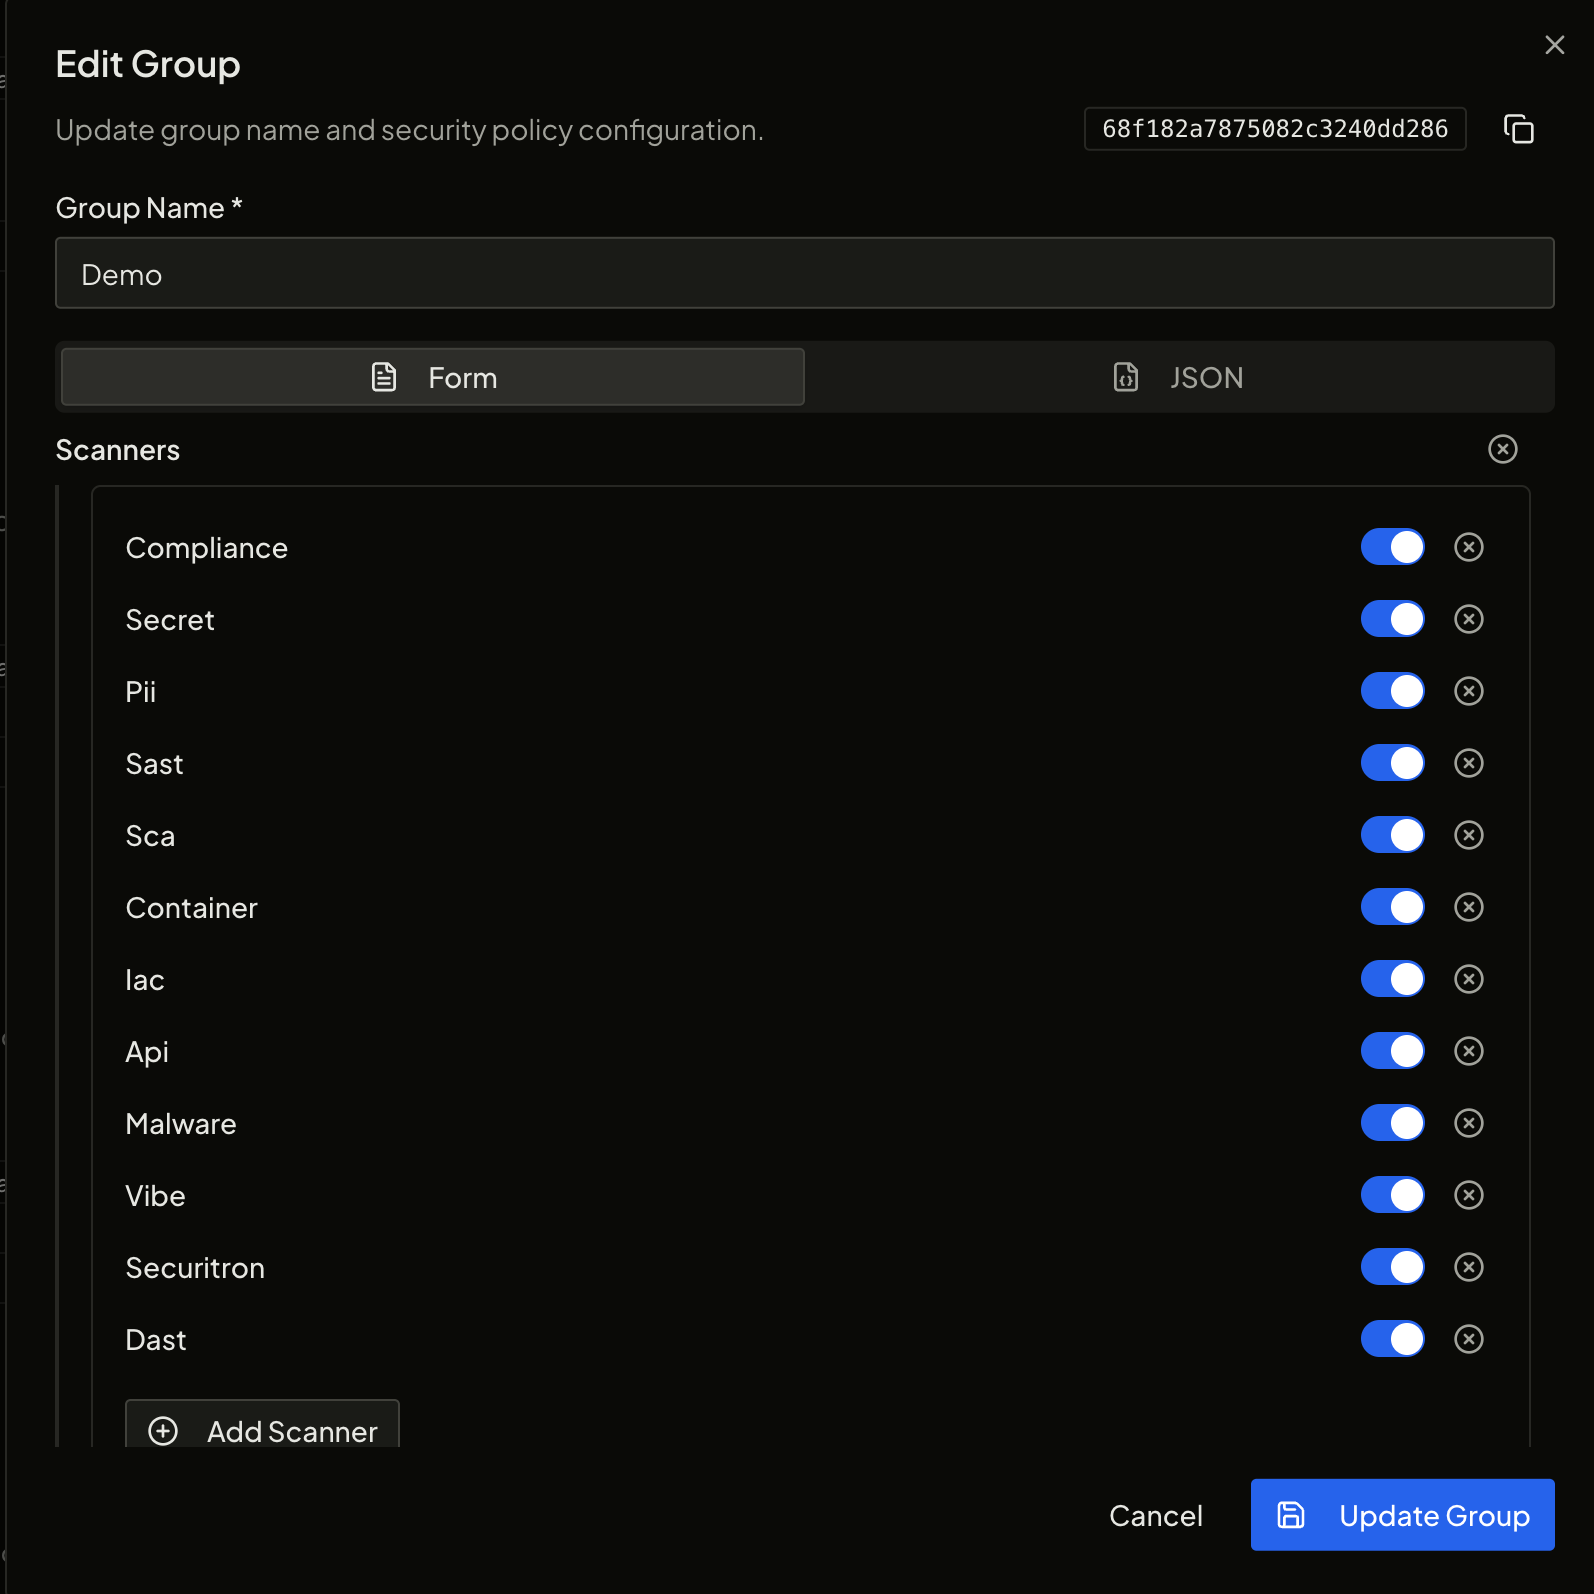The width and height of the screenshot is (1594, 1594).
Task: Remove the Malware scanner
Action: (1468, 1123)
